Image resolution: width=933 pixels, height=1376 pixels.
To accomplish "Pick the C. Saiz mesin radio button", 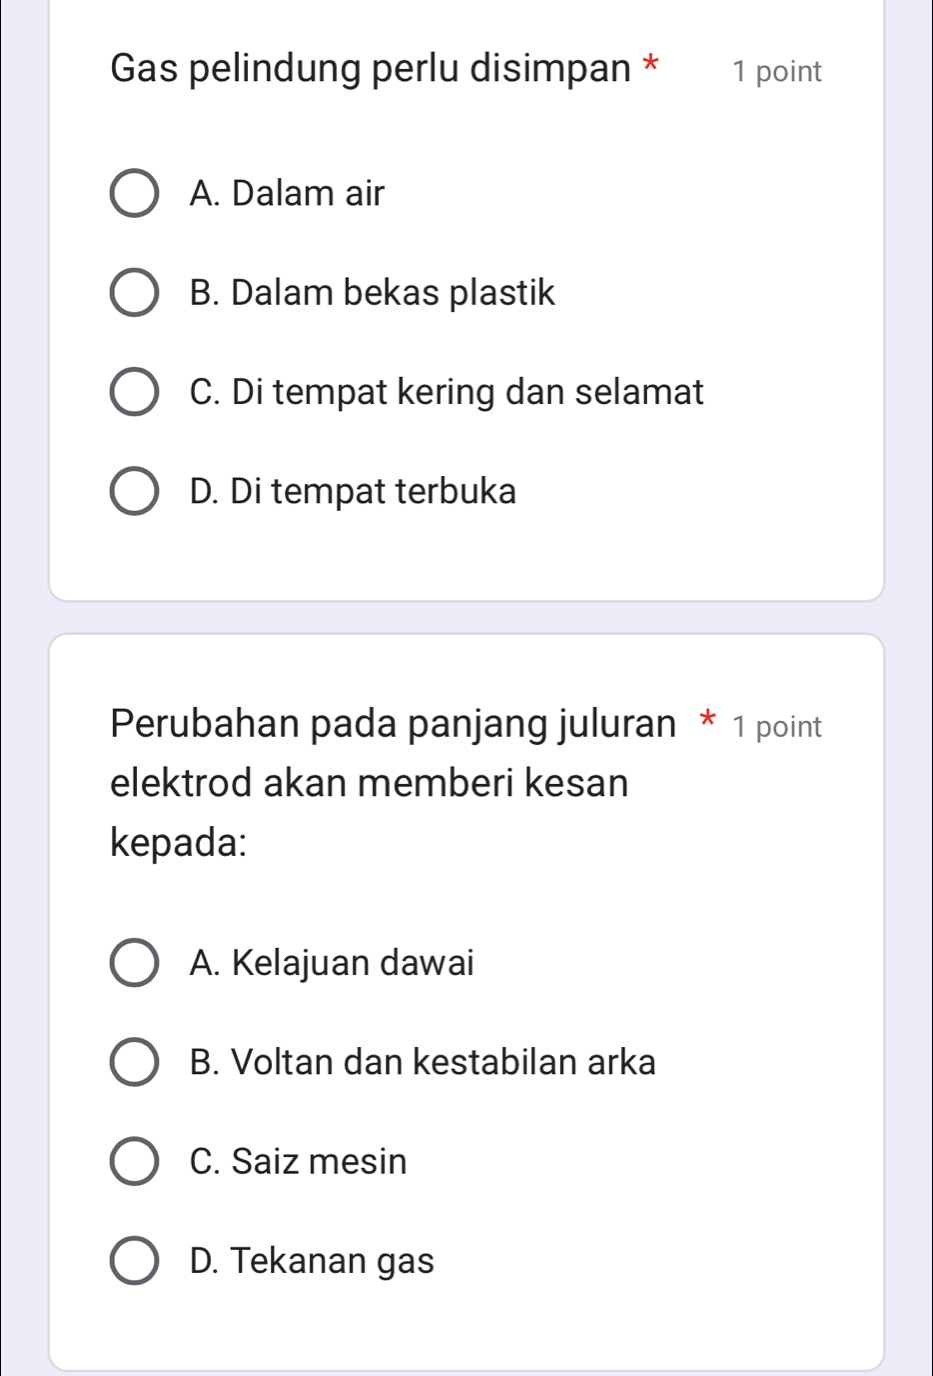I will point(133,1161).
